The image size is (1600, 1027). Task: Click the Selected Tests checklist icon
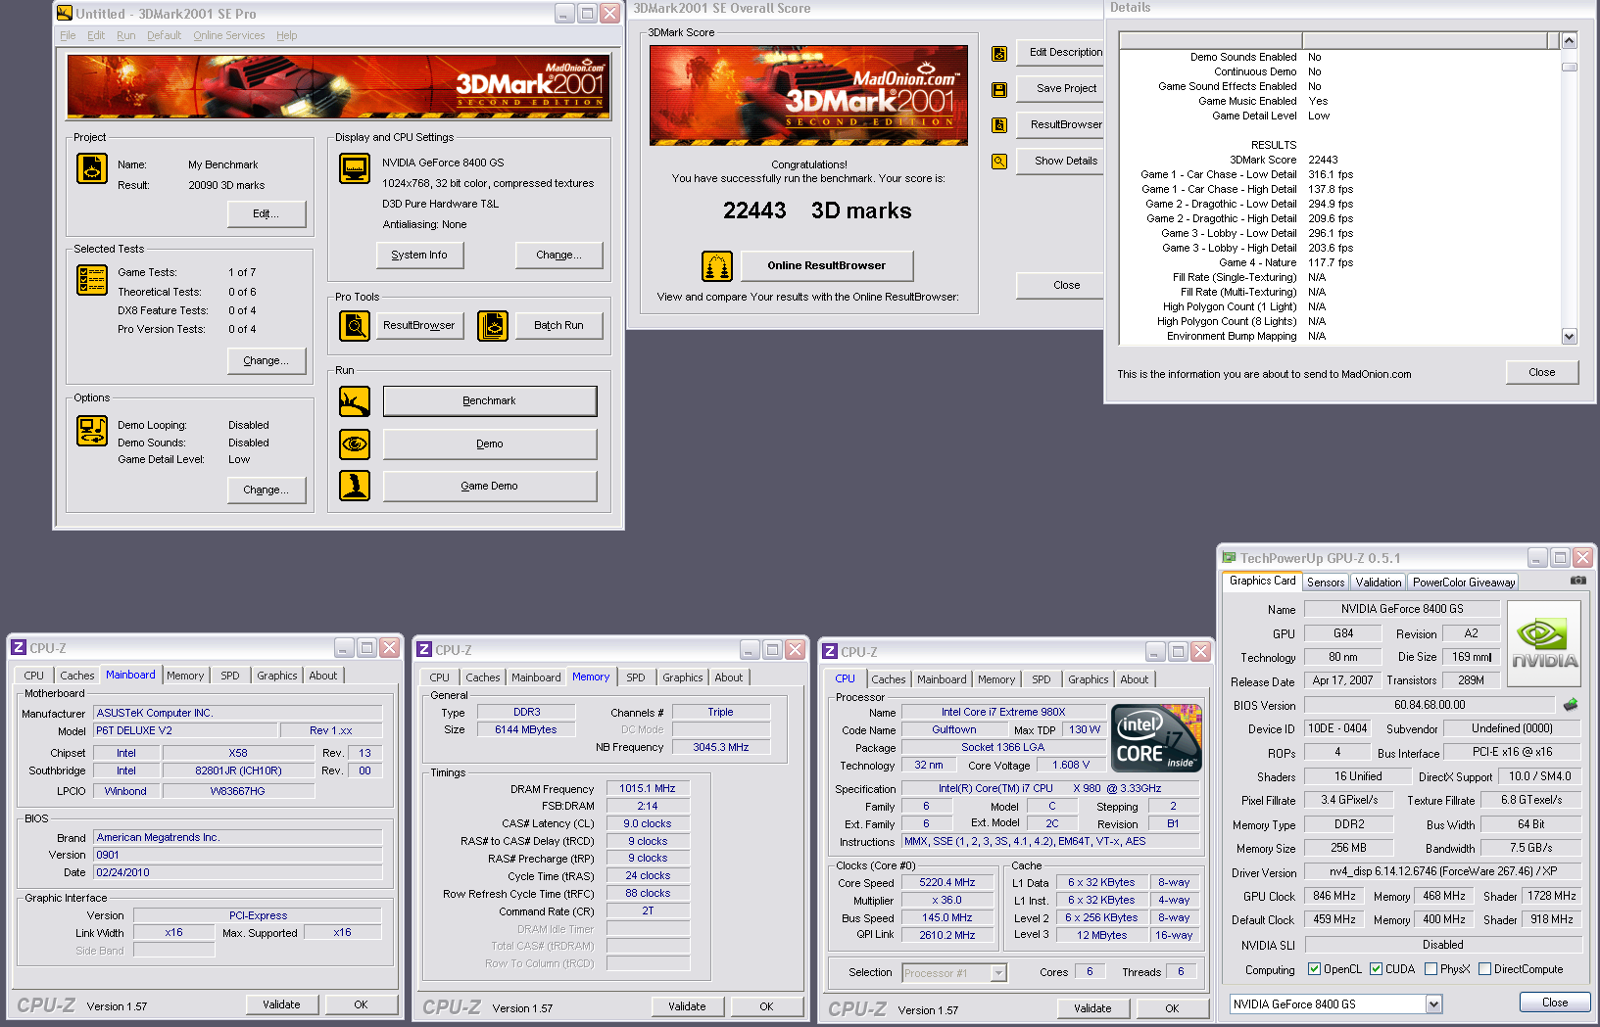click(x=92, y=280)
